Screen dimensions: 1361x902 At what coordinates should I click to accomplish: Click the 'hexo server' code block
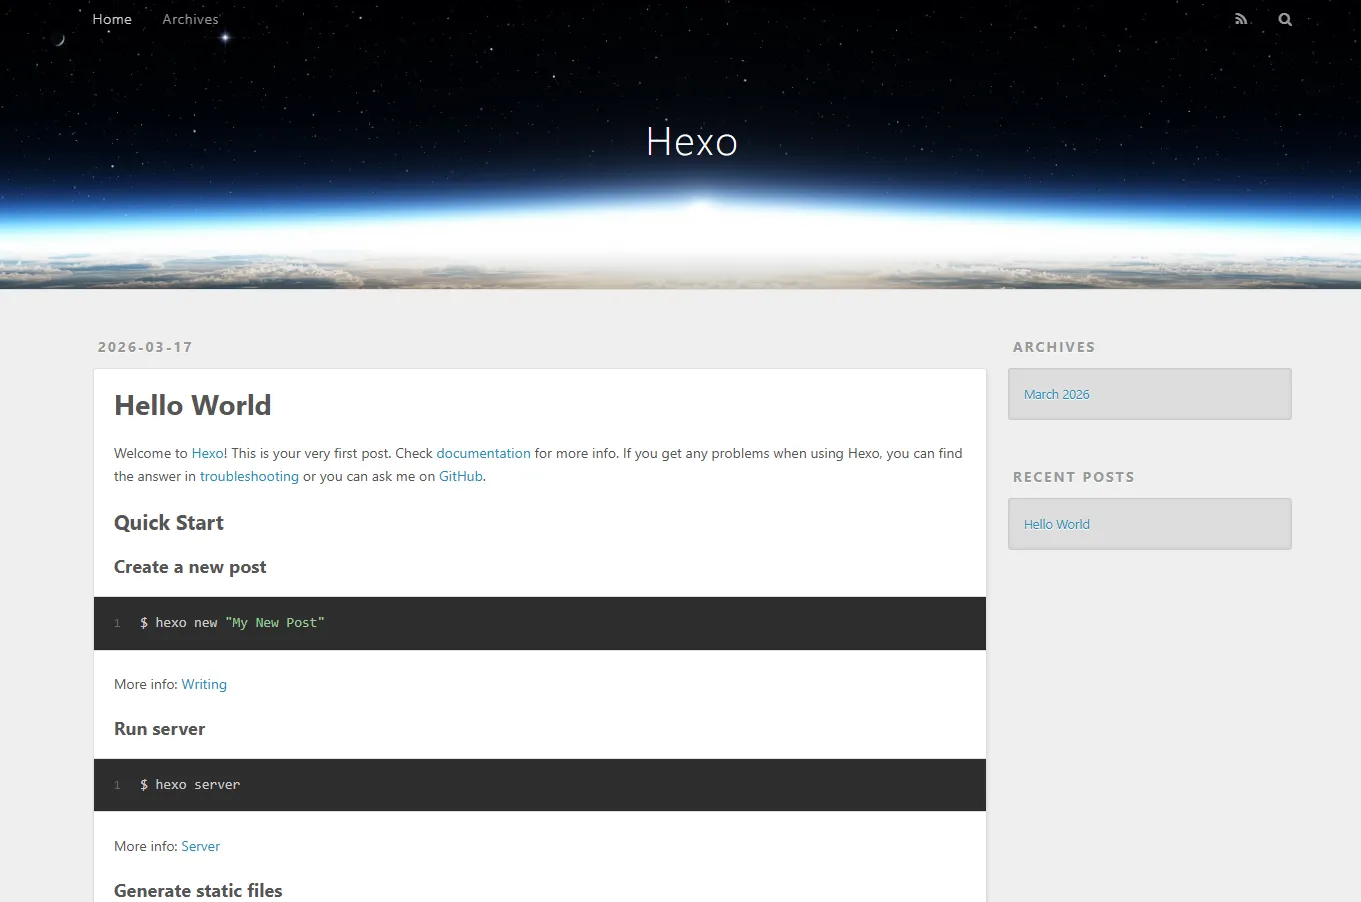pyautogui.click(x=539, y=785)
